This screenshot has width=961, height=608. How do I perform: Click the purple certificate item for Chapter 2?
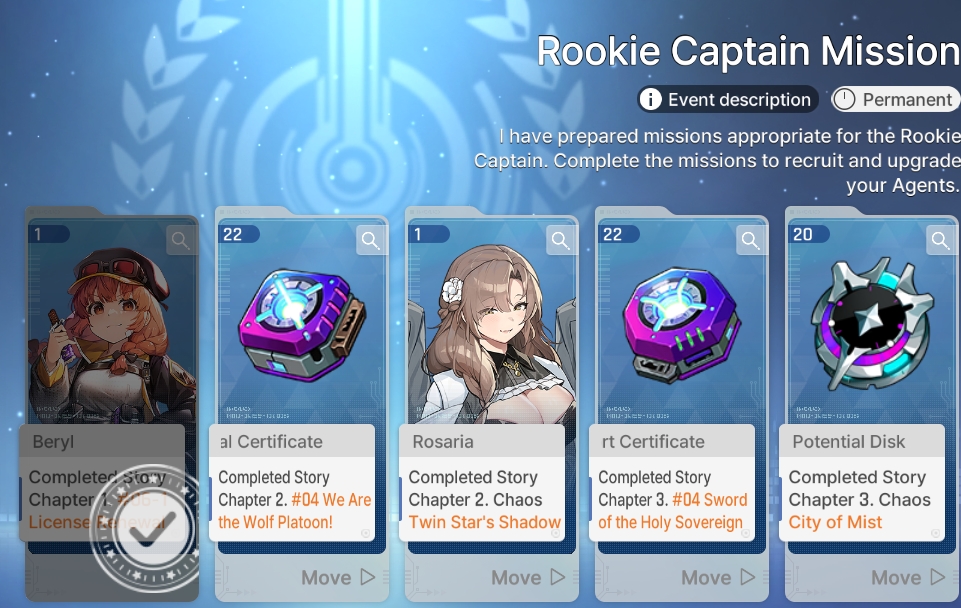tap(302, 324)
